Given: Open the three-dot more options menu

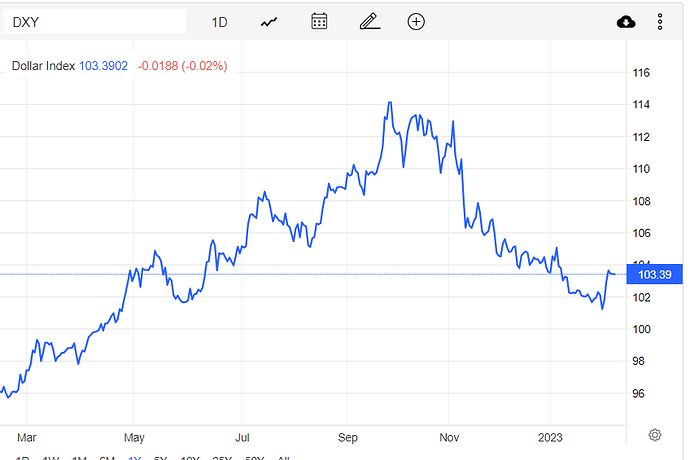Looking at the screenshot, I should pos(660,22).
